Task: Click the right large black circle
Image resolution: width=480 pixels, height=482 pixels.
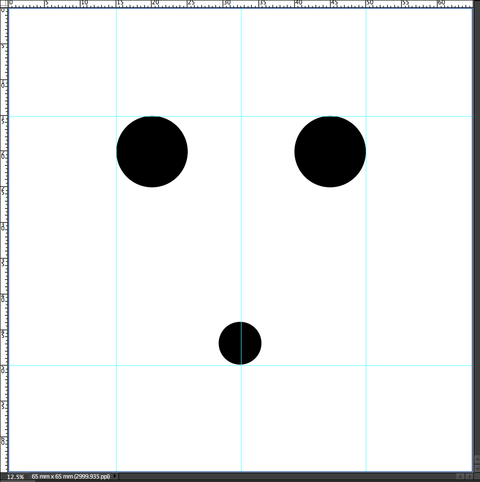Action: pos(330,152)
